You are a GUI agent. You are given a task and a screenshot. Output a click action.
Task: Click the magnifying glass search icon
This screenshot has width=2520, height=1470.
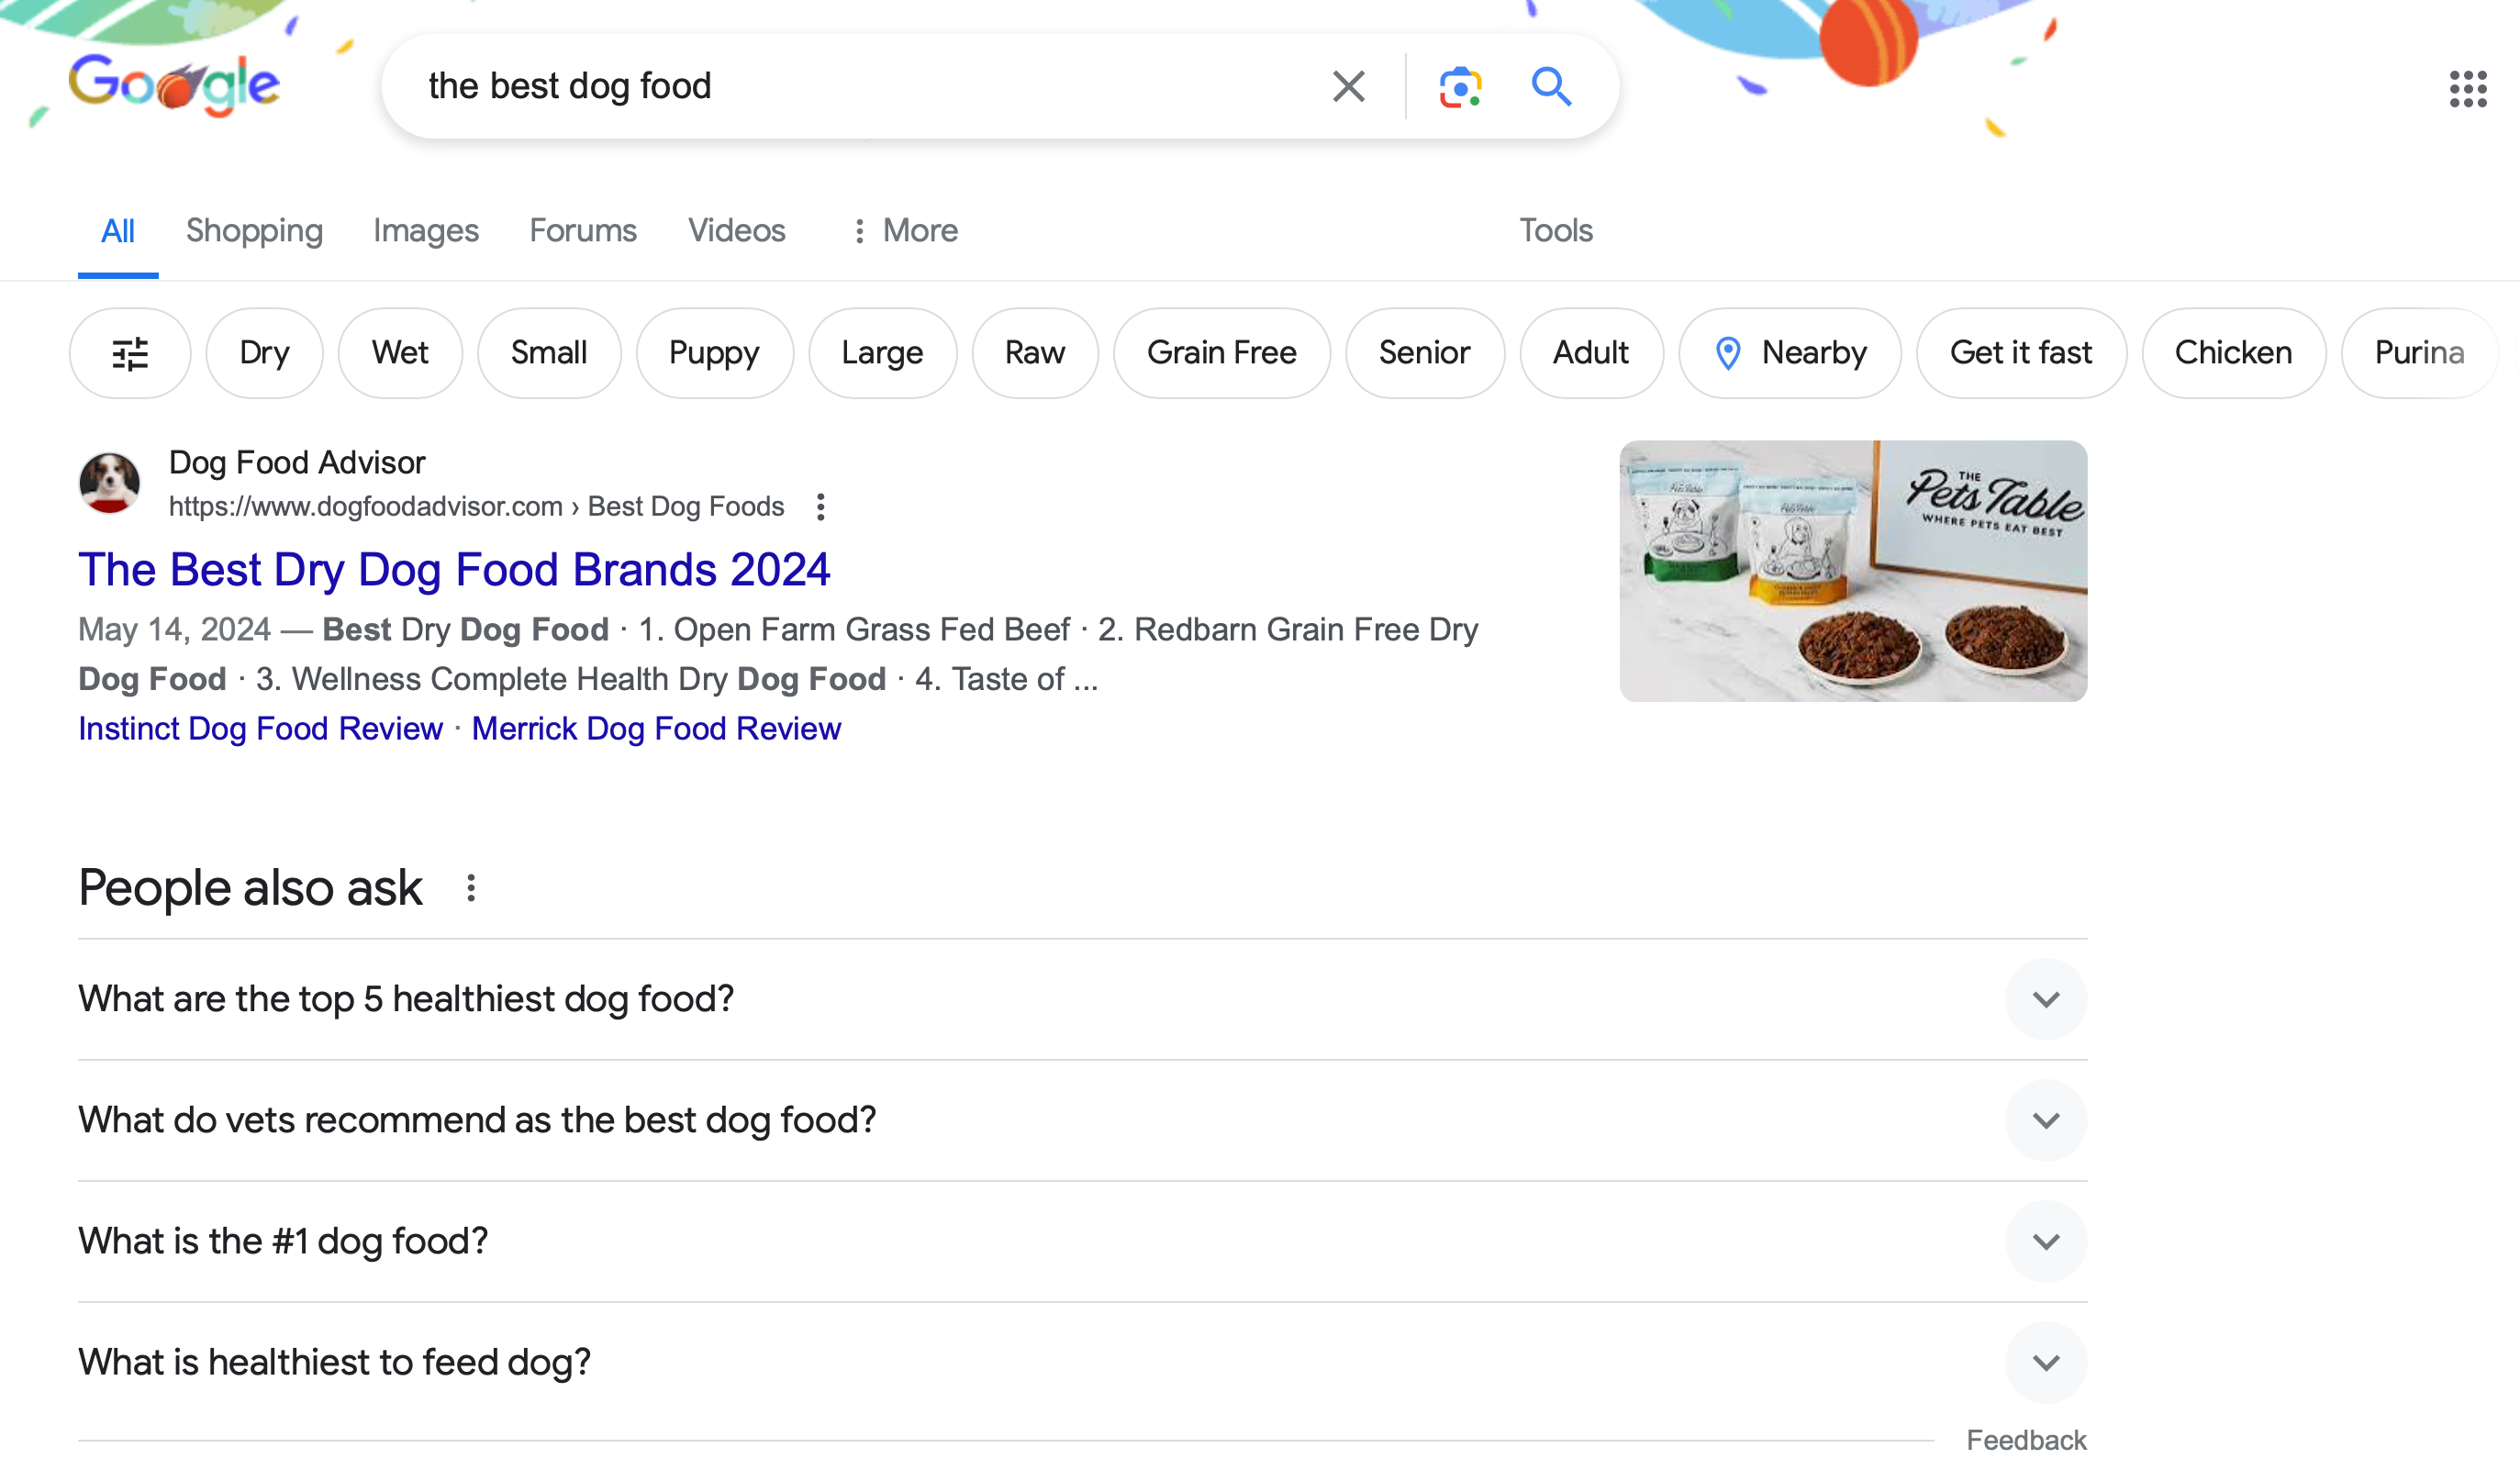(1551, 87)
